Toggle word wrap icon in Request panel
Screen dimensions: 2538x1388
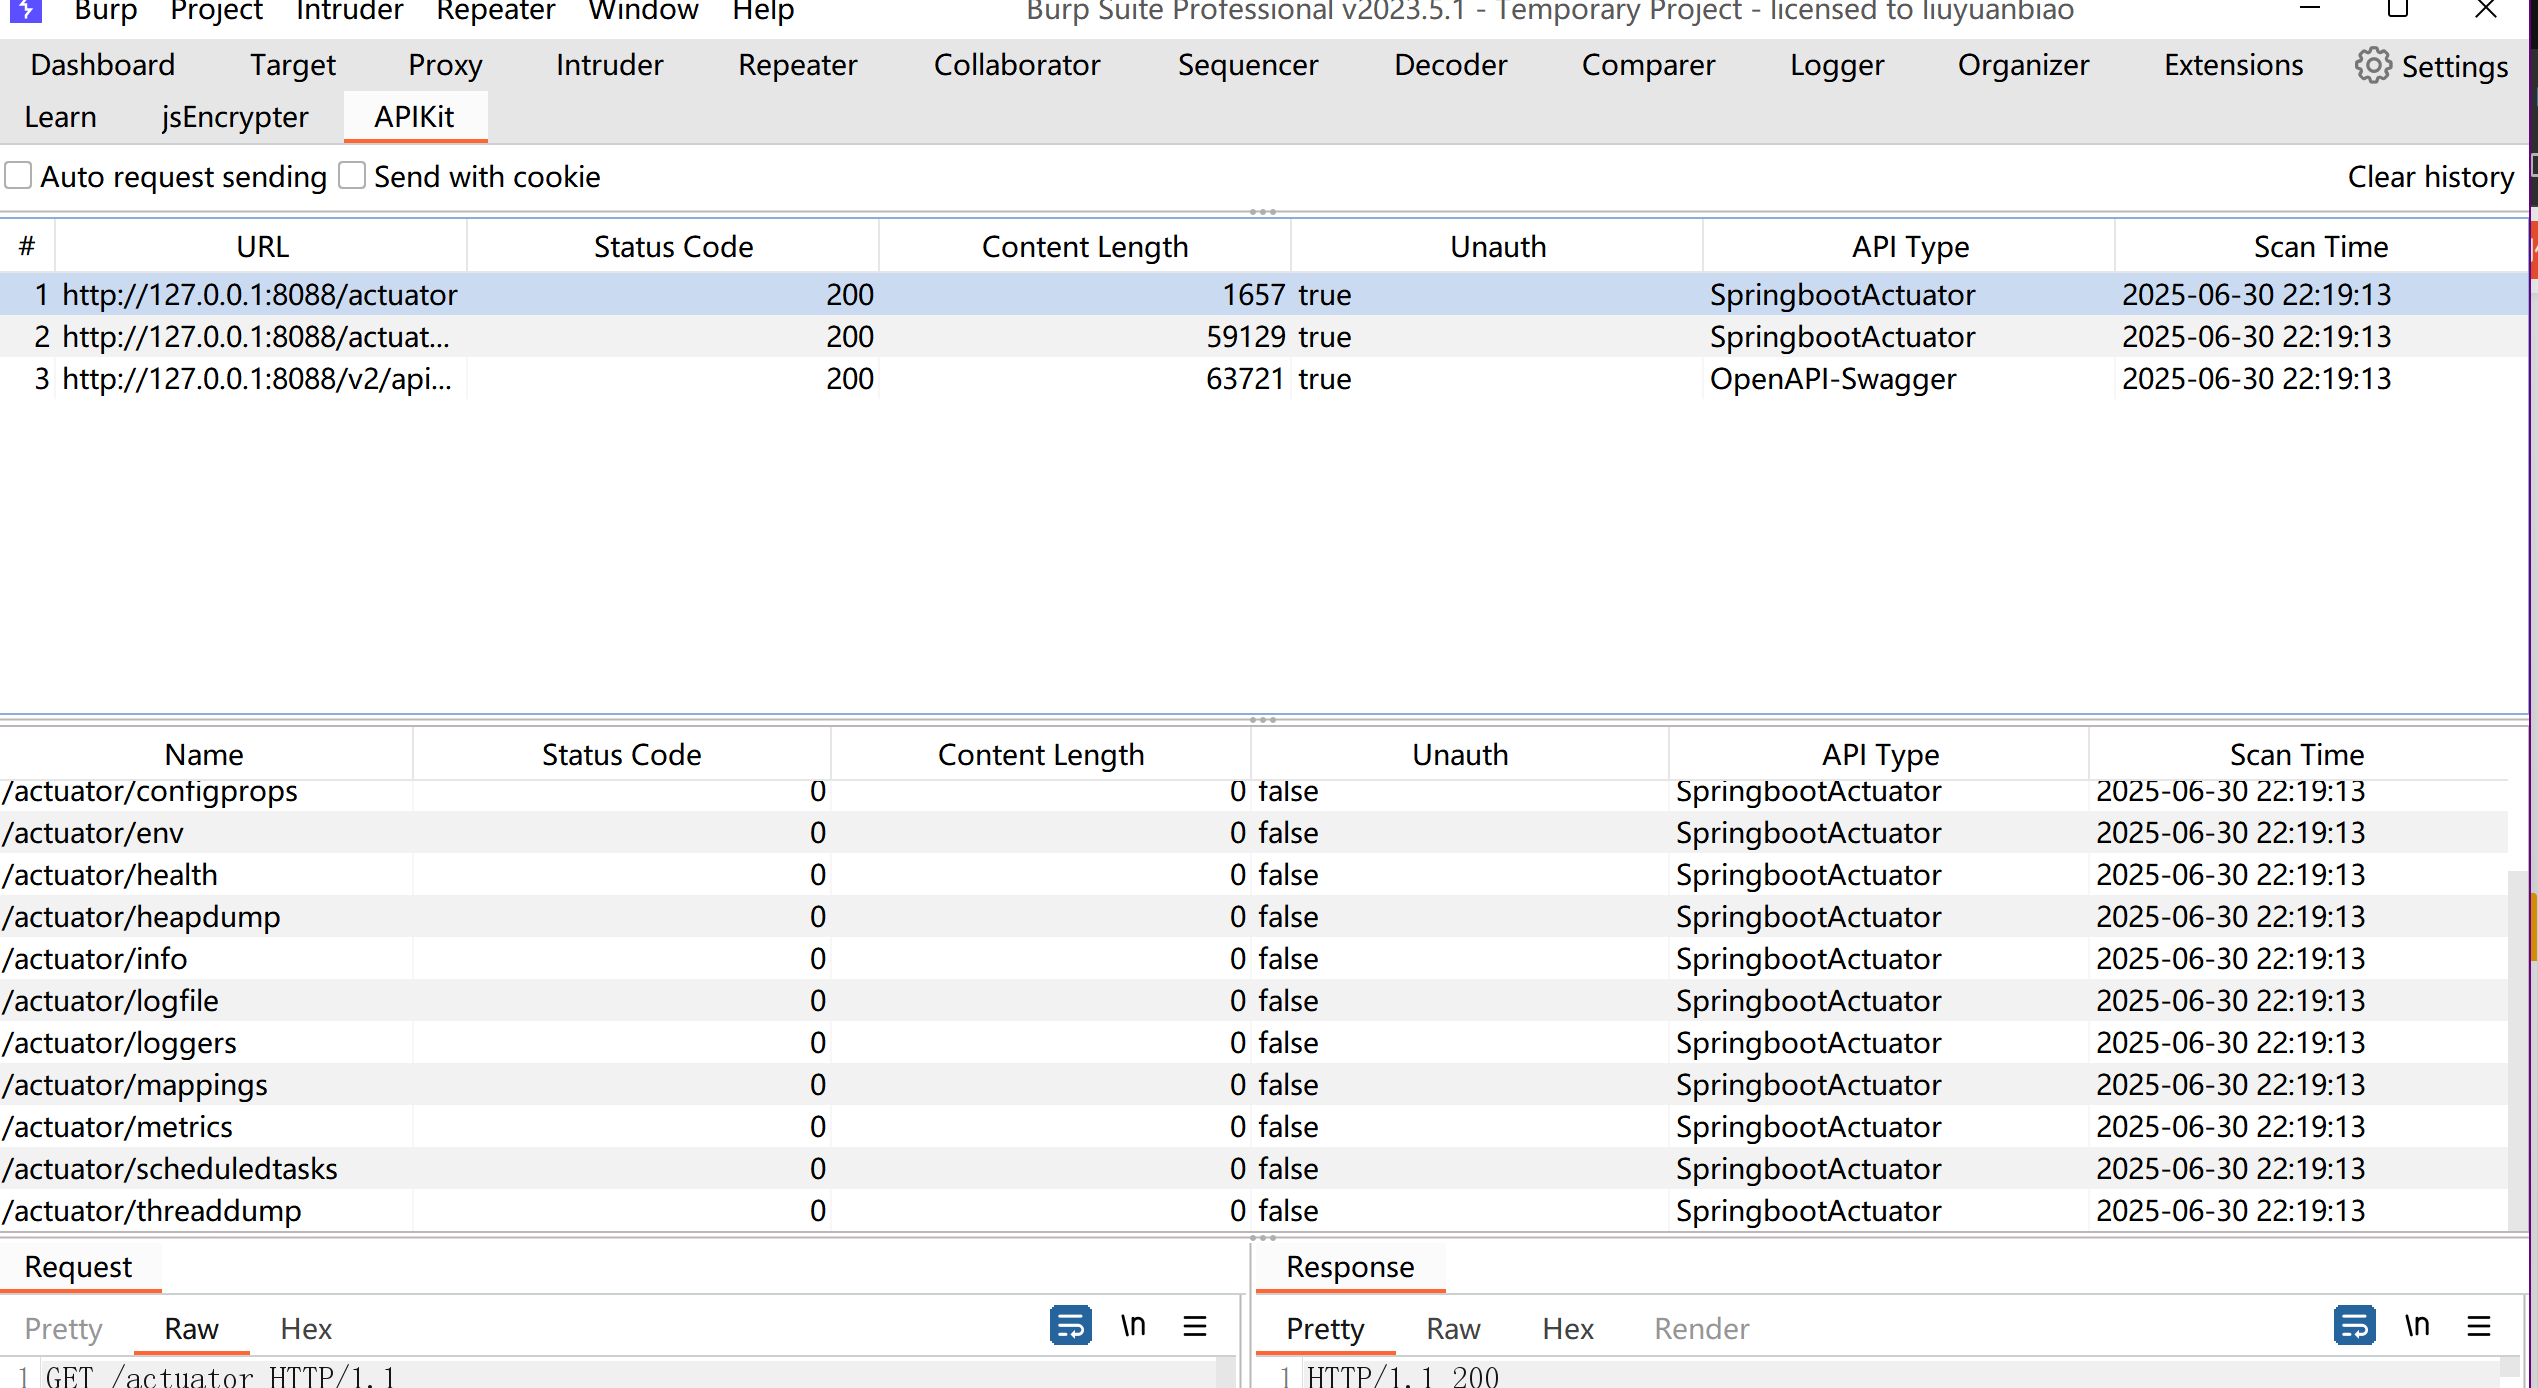tap(1070, 1326)
